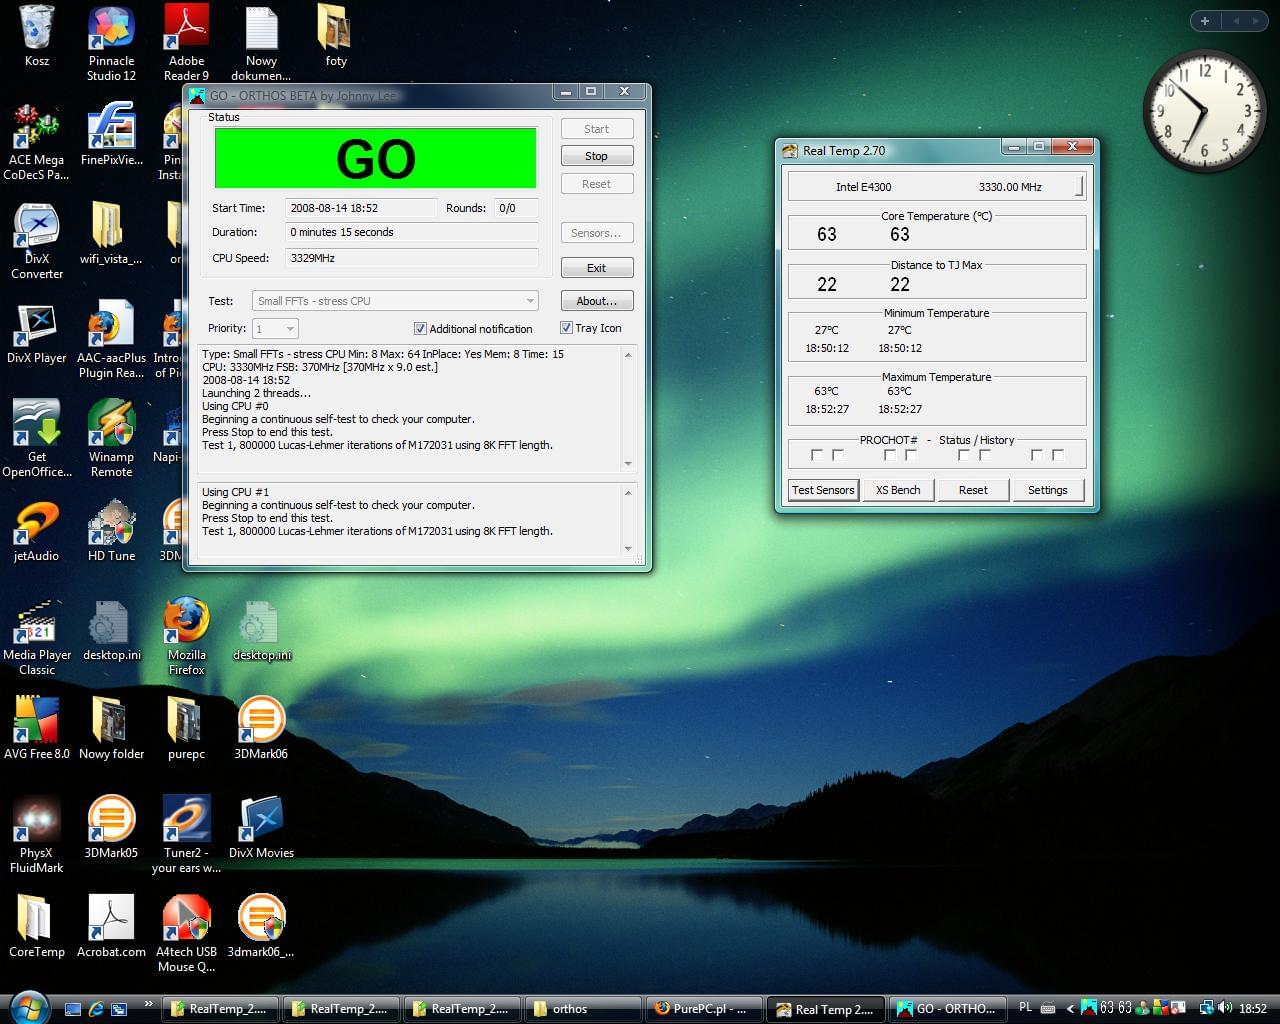
Task: Click the PL language indicator
Action: tap(1025, 1008)
